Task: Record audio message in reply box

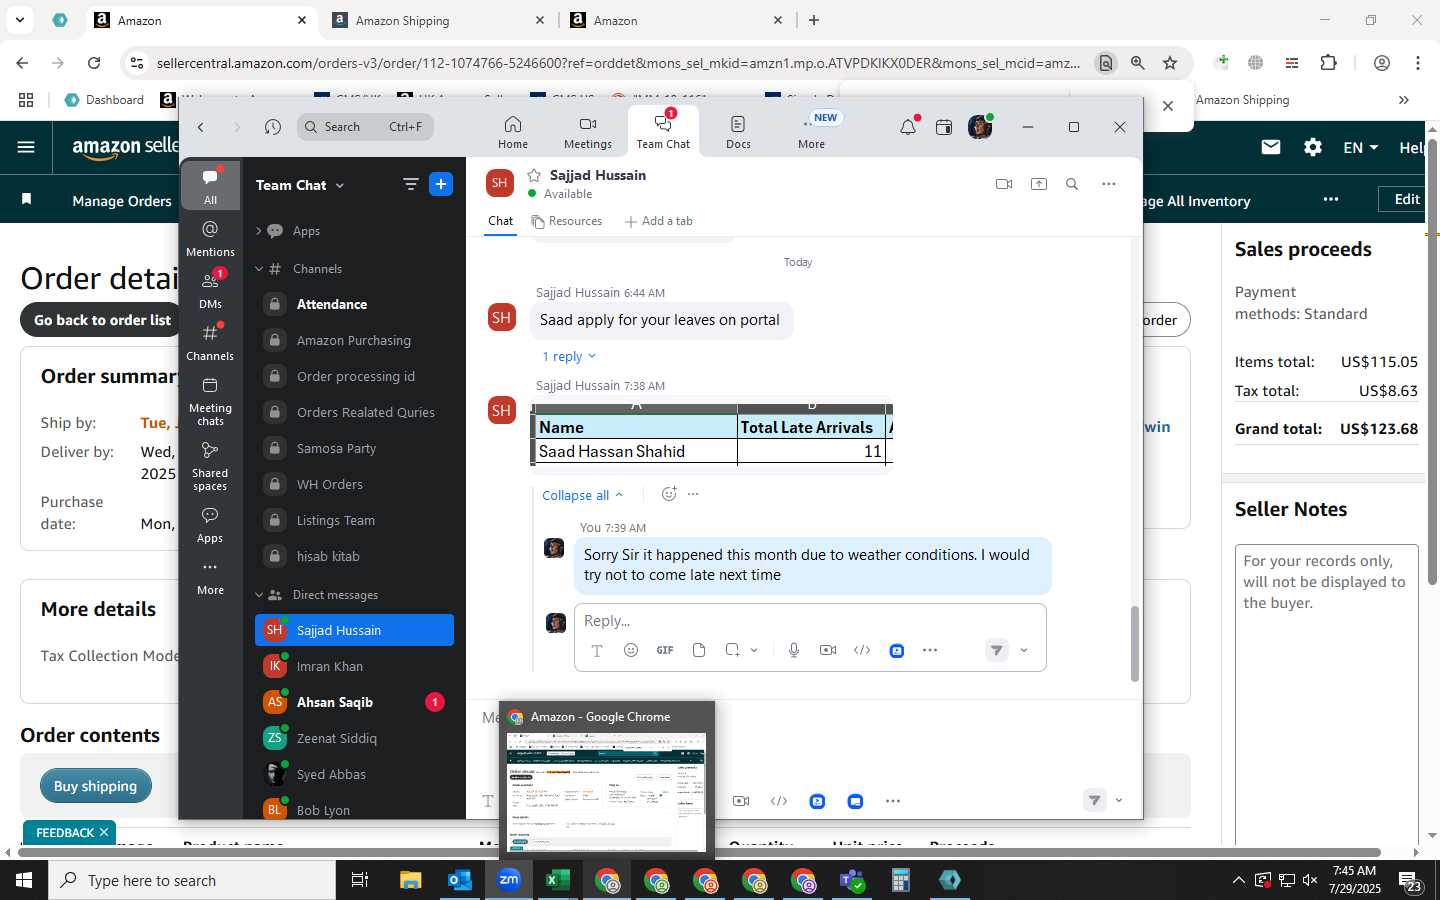Action: coord(794,650)
